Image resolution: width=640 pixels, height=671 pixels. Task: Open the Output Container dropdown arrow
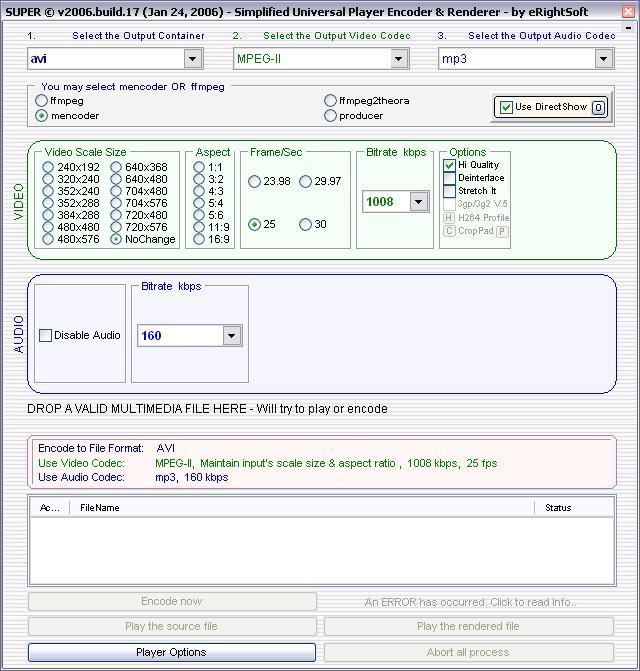point(193,59)
